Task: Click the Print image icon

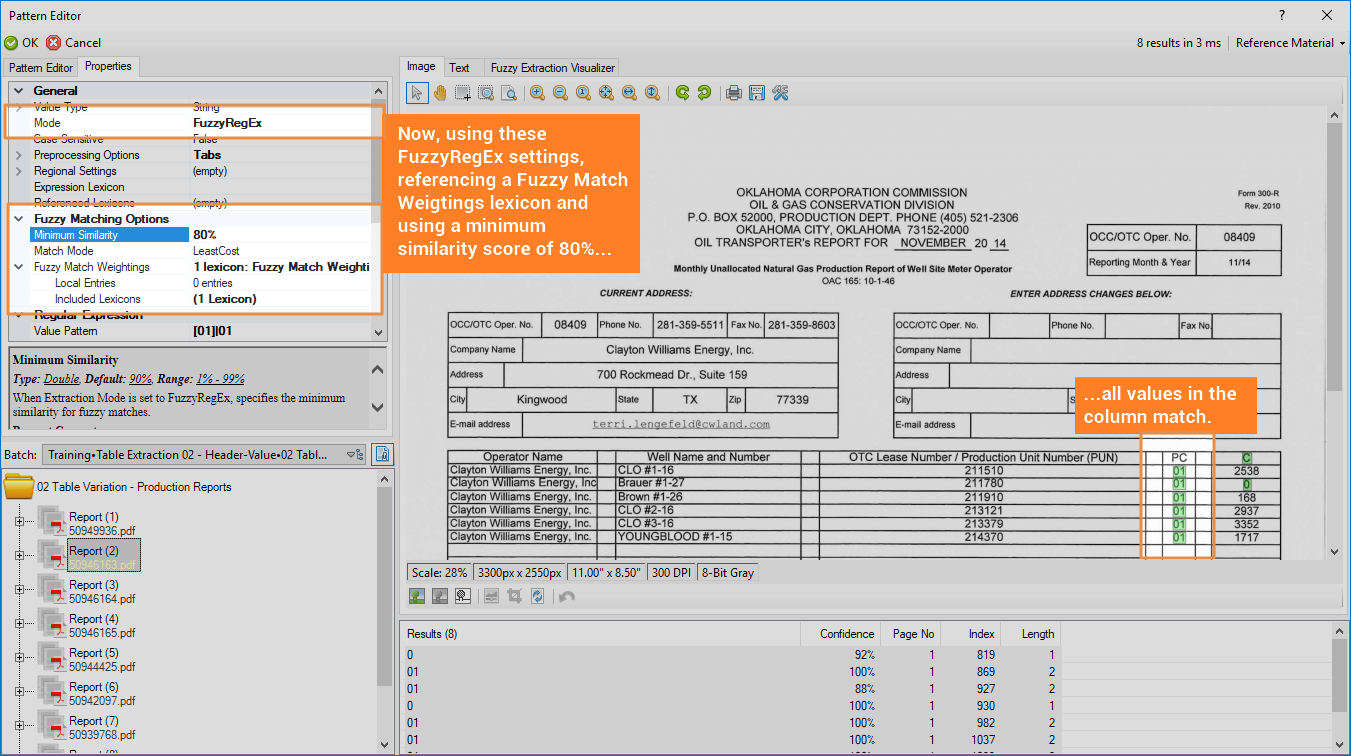Action: point(734,93)
